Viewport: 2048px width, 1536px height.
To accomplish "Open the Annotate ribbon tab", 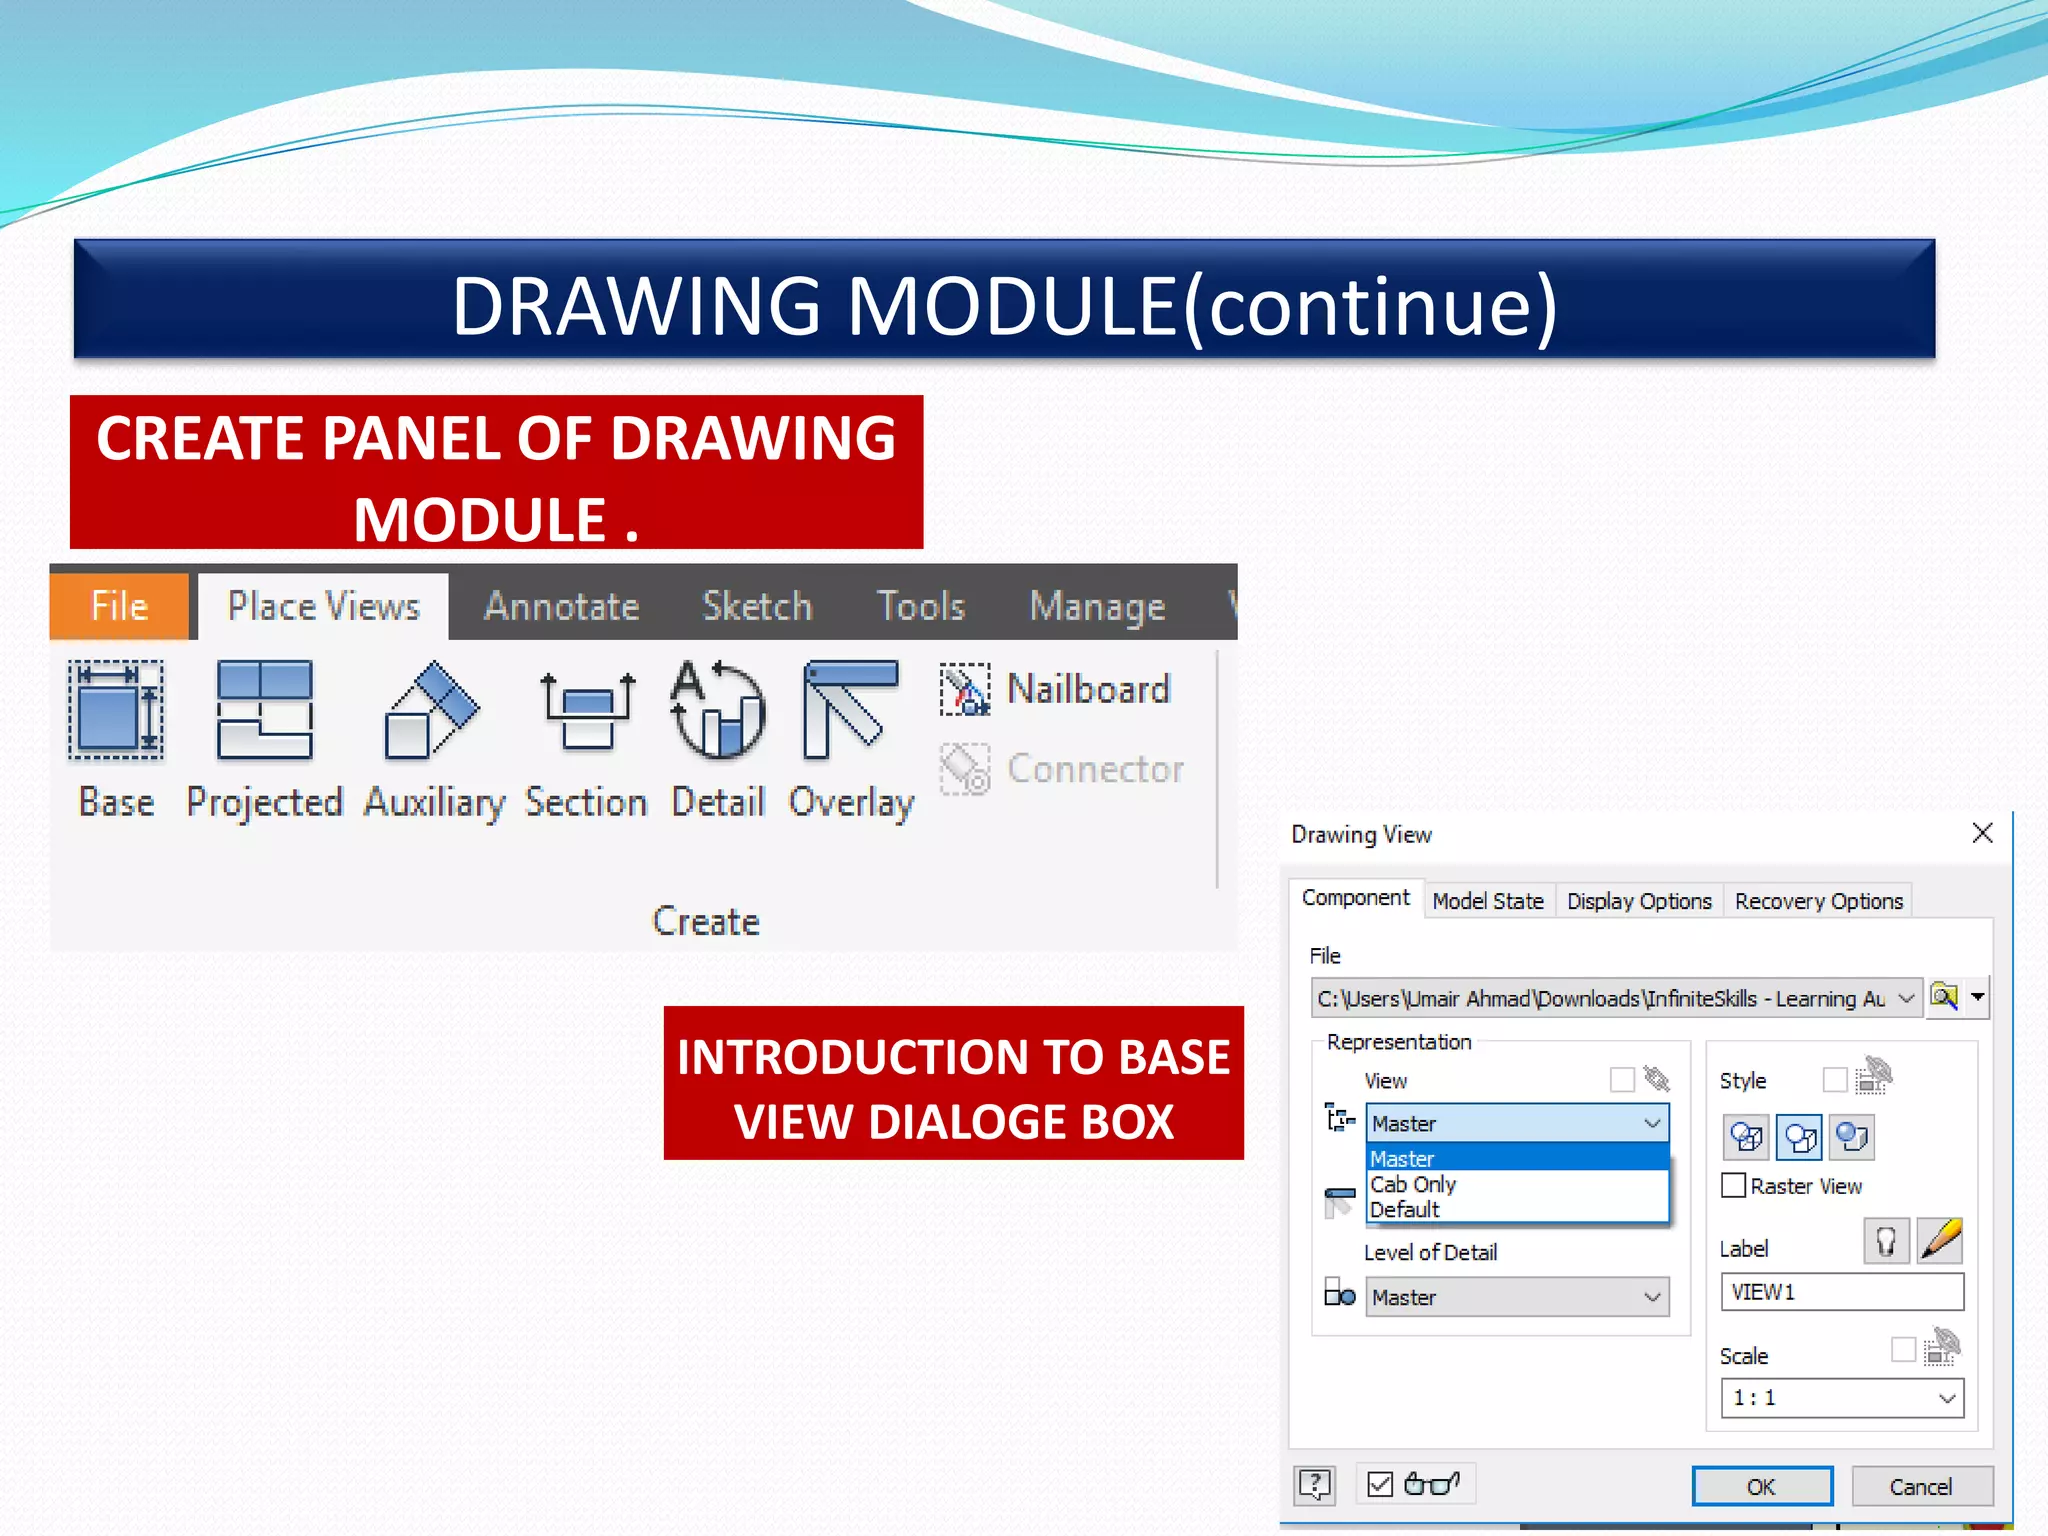I will point(561,607).
